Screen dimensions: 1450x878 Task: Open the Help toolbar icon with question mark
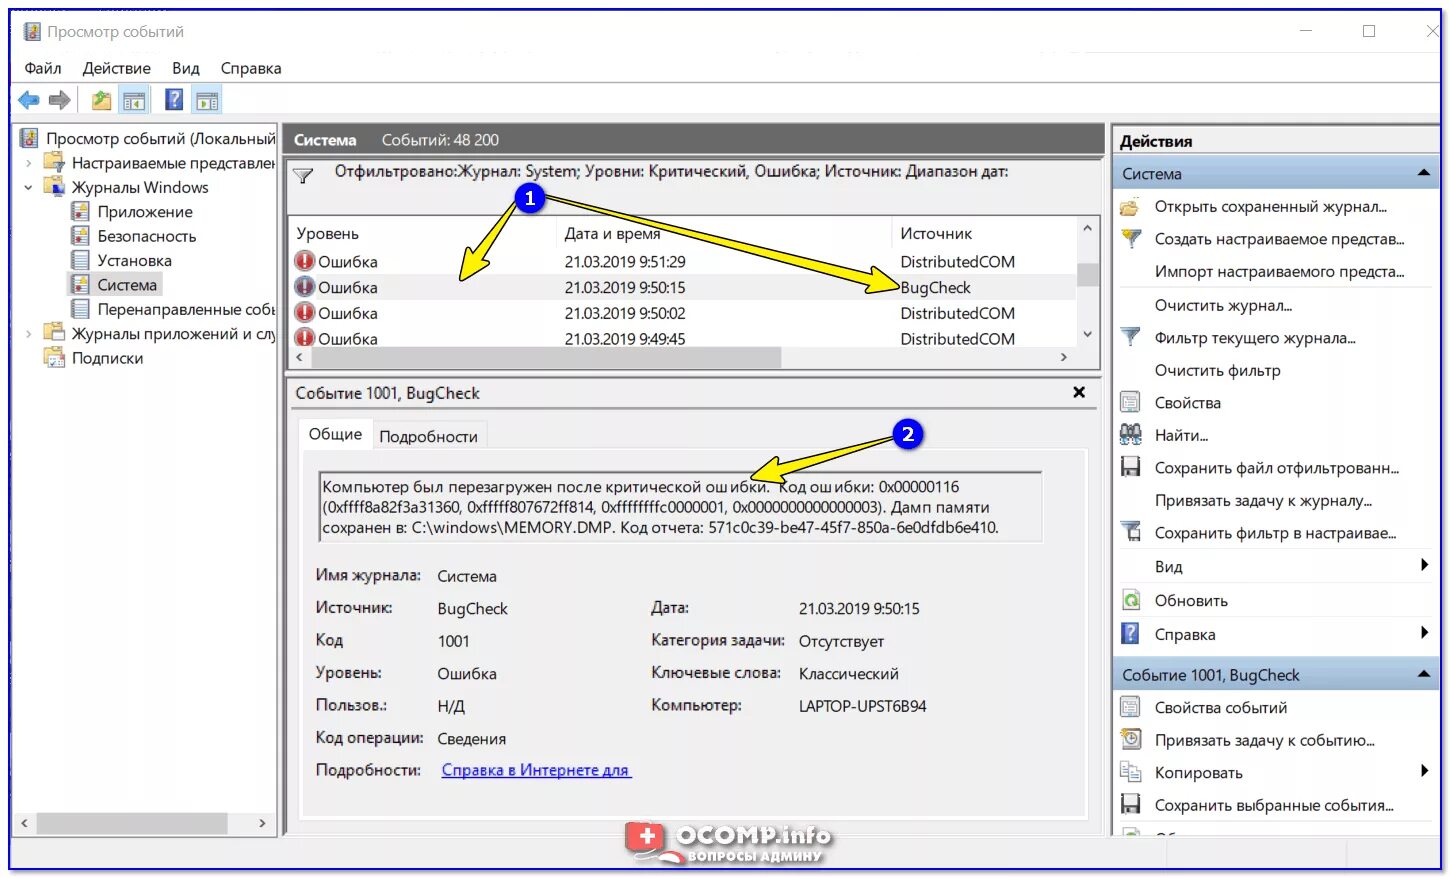click(174, 100)
